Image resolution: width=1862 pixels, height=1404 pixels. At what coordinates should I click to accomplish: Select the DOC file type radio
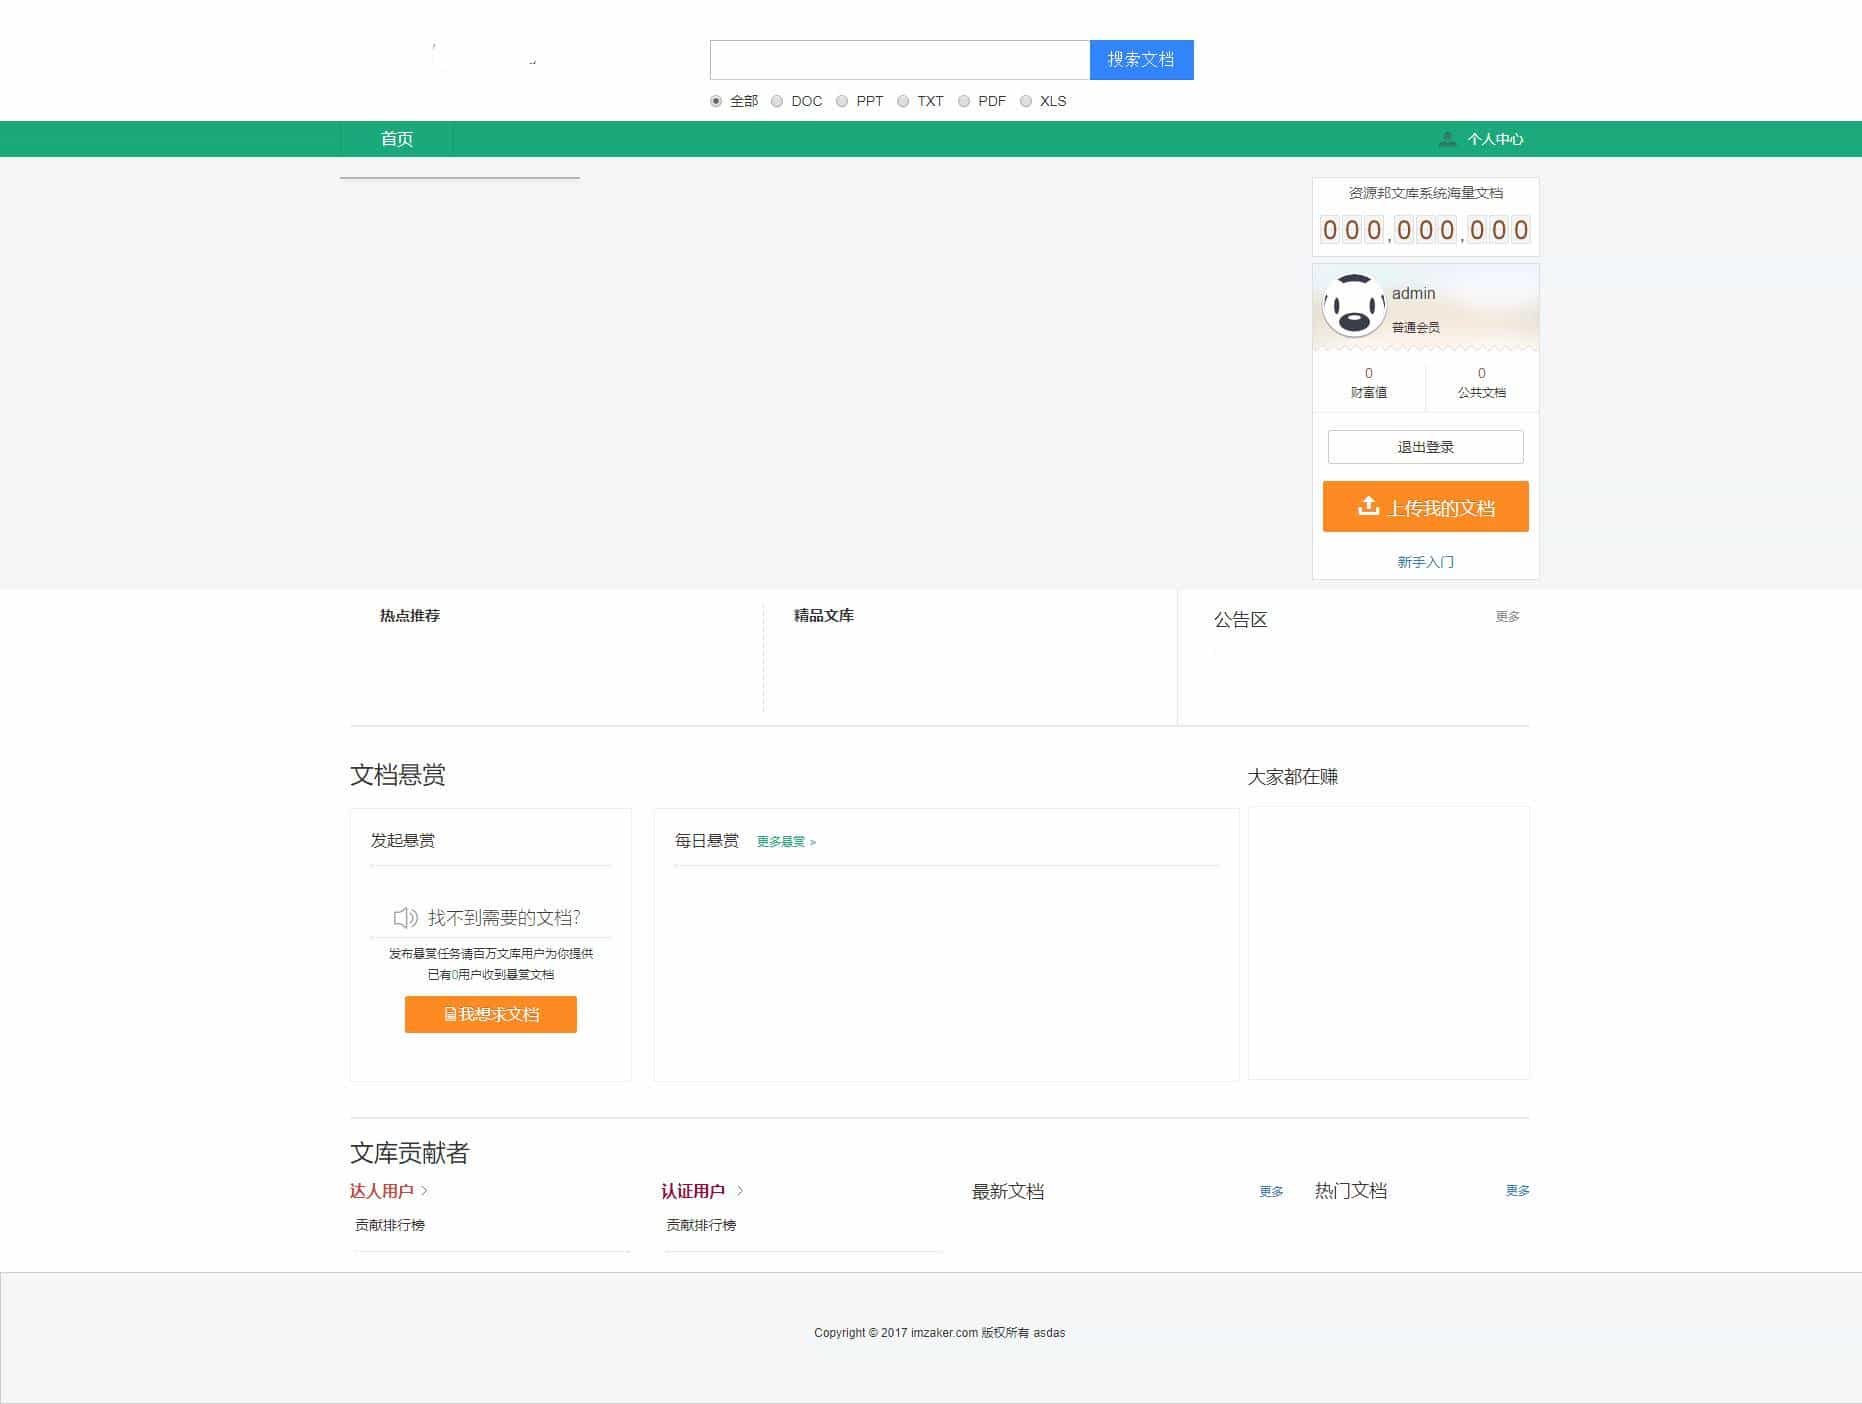click(777, 101)
